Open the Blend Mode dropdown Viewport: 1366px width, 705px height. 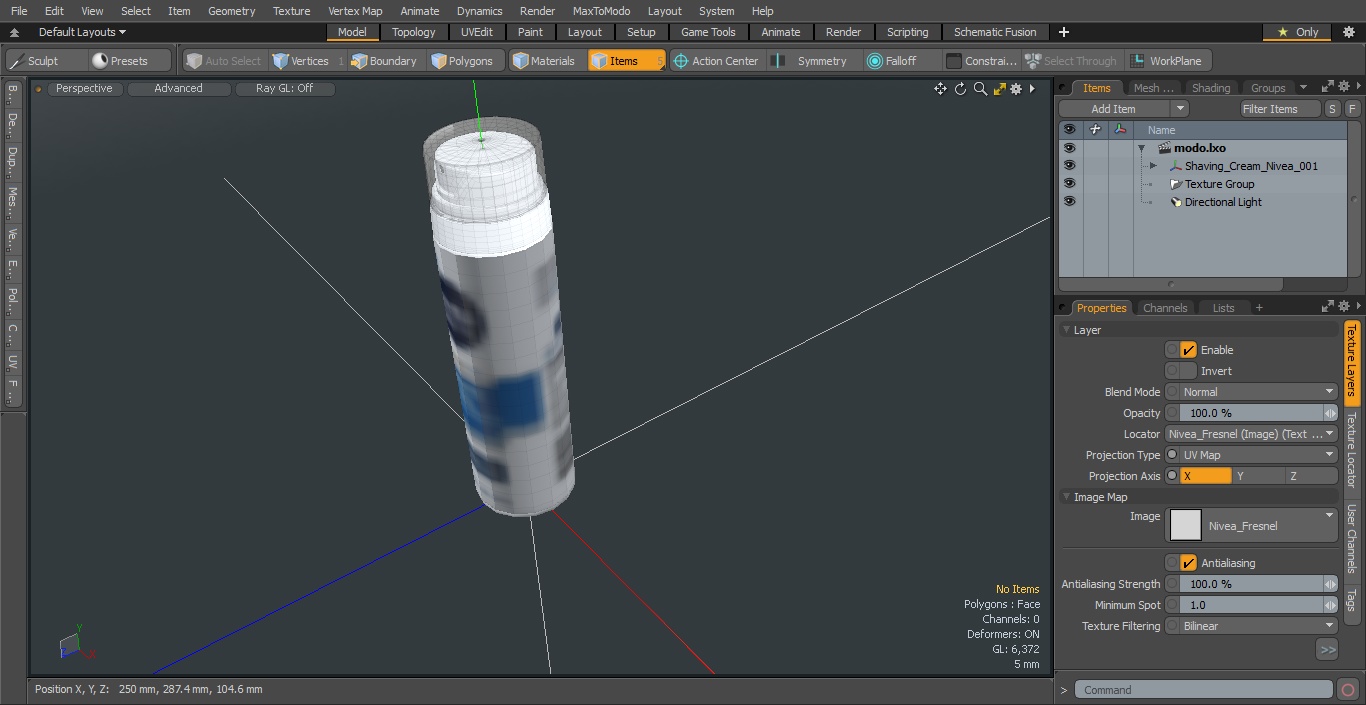click(x=1258, y=392)
